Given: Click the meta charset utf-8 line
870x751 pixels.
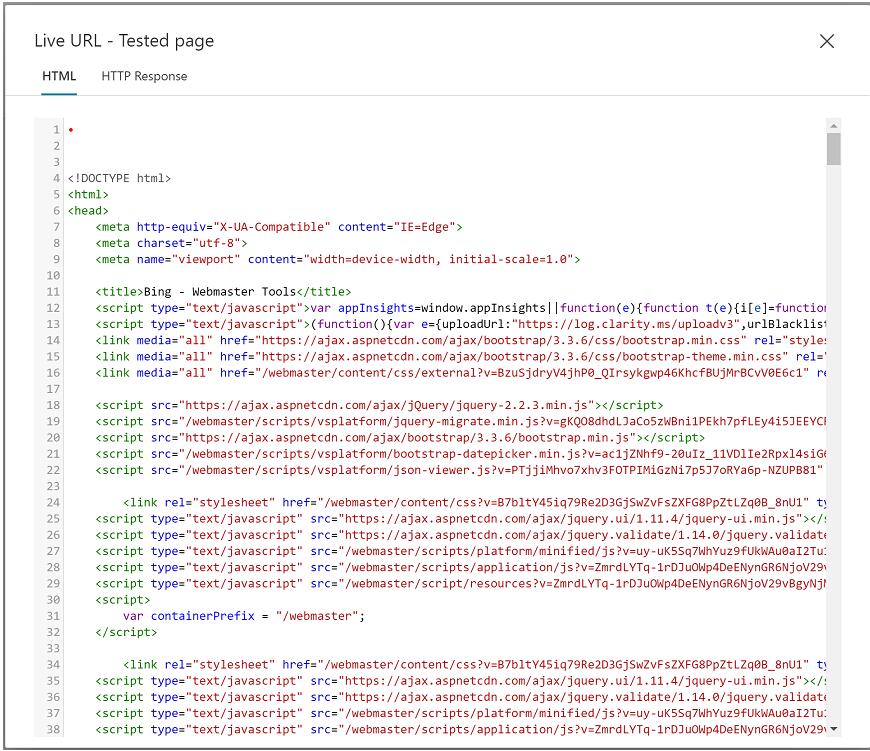Looking at the screenshot, I should coord(171,243).
